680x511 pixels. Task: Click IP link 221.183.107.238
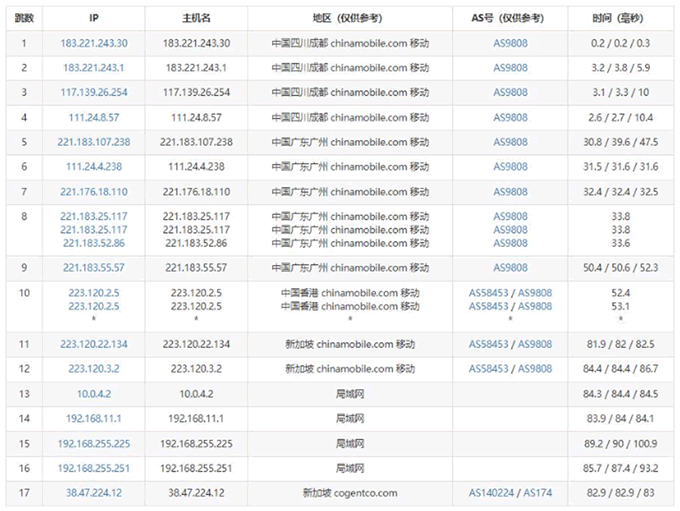(x=94, y=142)
